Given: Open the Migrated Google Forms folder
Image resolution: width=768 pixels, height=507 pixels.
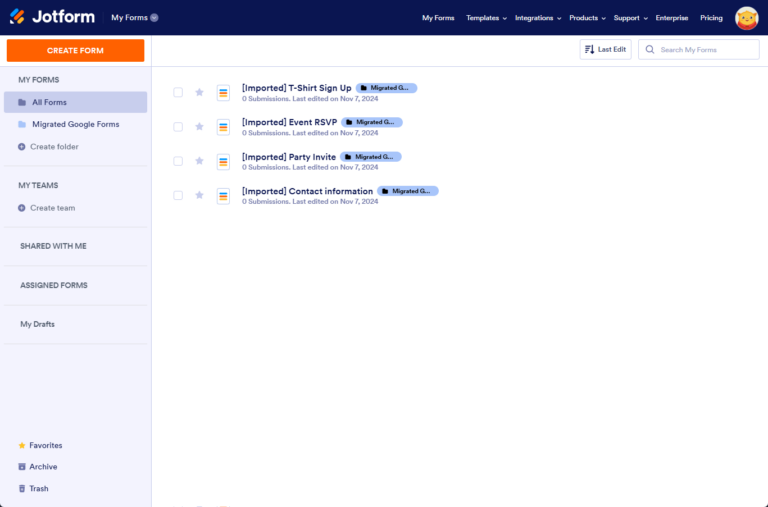Looking at the screenshot, I should click(x=75, y=124).
